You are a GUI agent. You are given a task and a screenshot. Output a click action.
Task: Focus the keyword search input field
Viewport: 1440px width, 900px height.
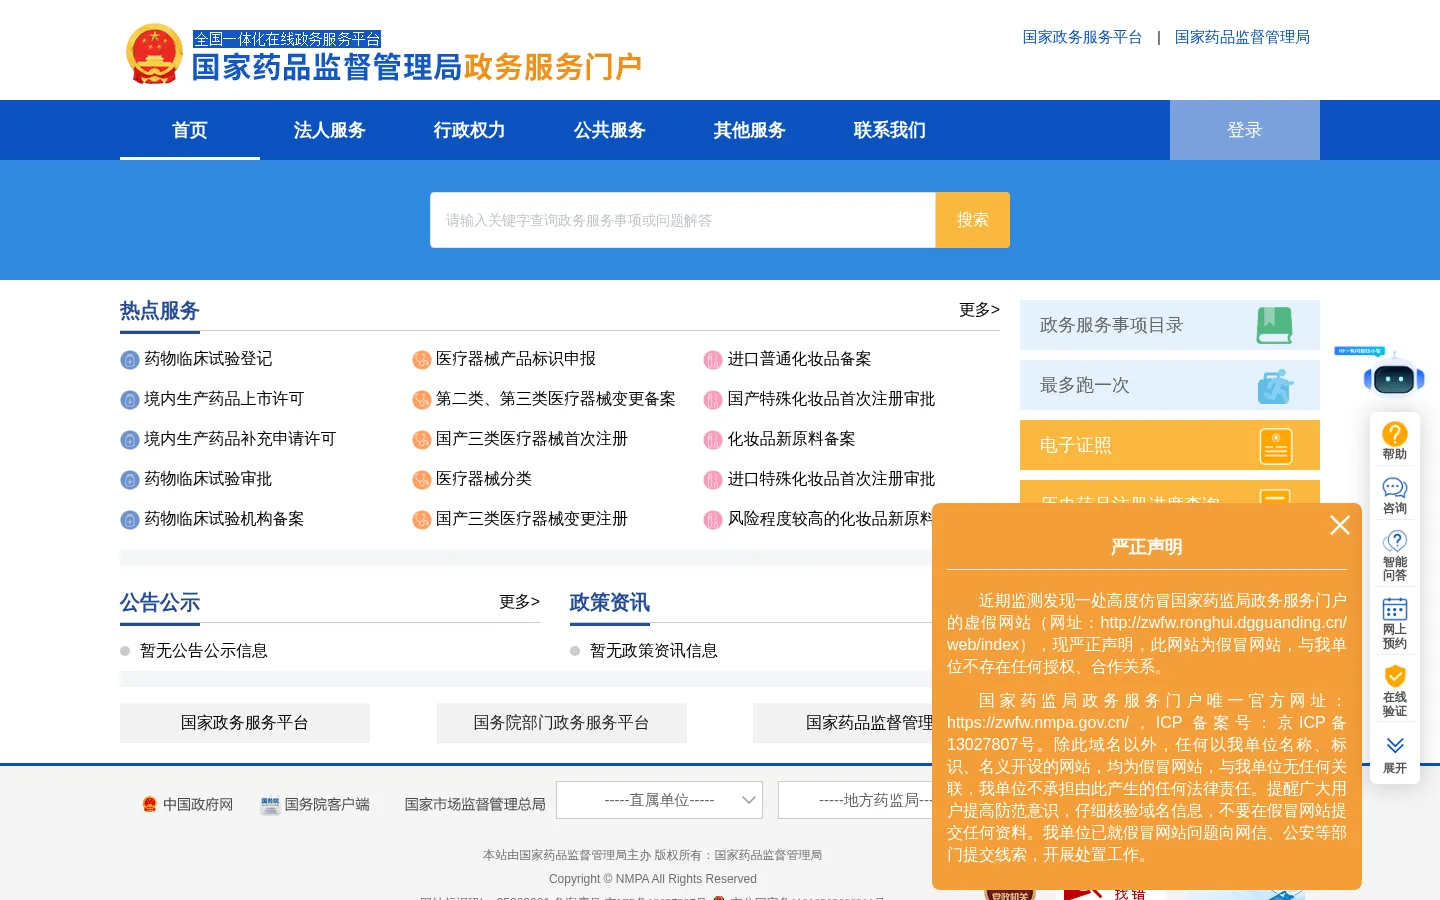click(x=683, y=220)
